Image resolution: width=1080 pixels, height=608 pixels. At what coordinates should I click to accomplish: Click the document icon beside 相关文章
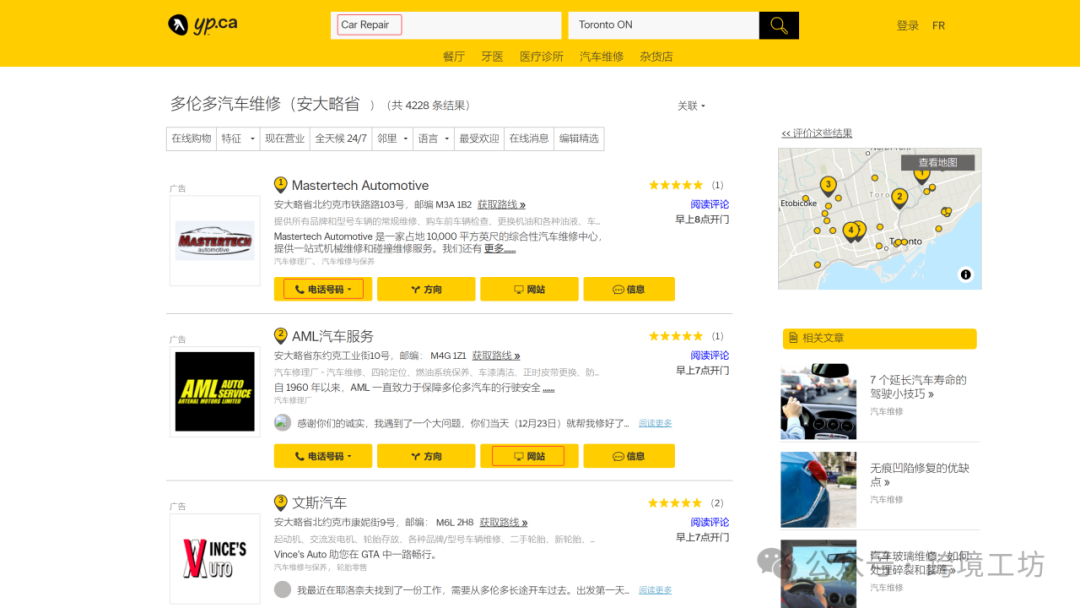(793, 337)
